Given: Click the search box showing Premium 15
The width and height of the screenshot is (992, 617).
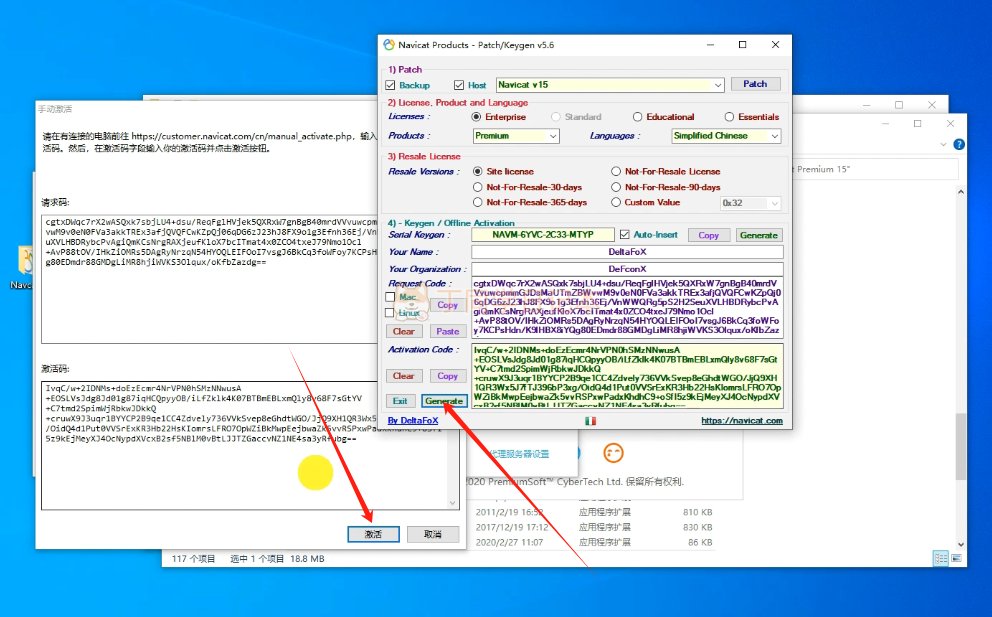Looking at the screenshot, I should pyautogui.click(x=876, y=170).
